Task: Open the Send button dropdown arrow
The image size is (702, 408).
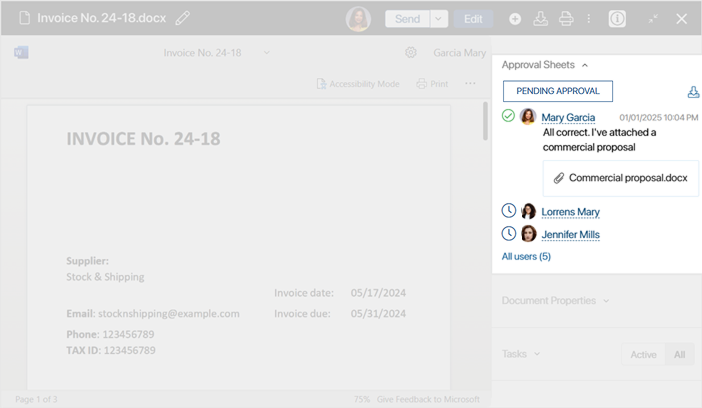Action: click(438, 19)
